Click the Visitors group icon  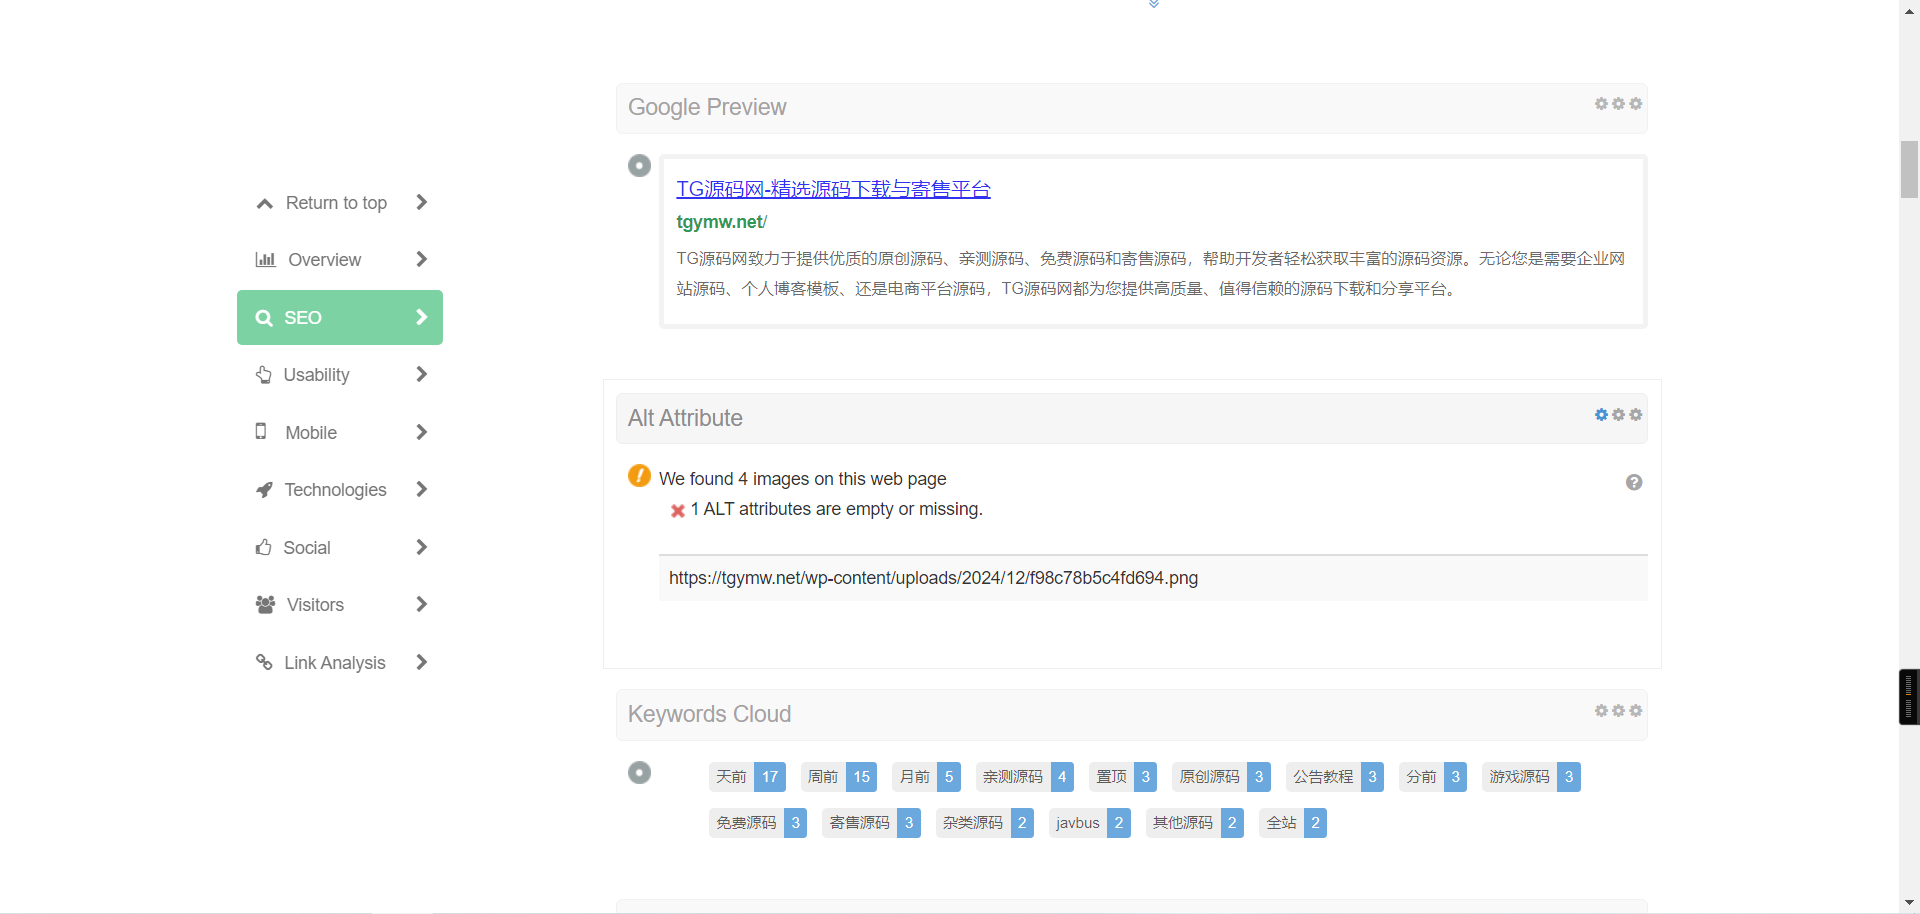(265, 605)
